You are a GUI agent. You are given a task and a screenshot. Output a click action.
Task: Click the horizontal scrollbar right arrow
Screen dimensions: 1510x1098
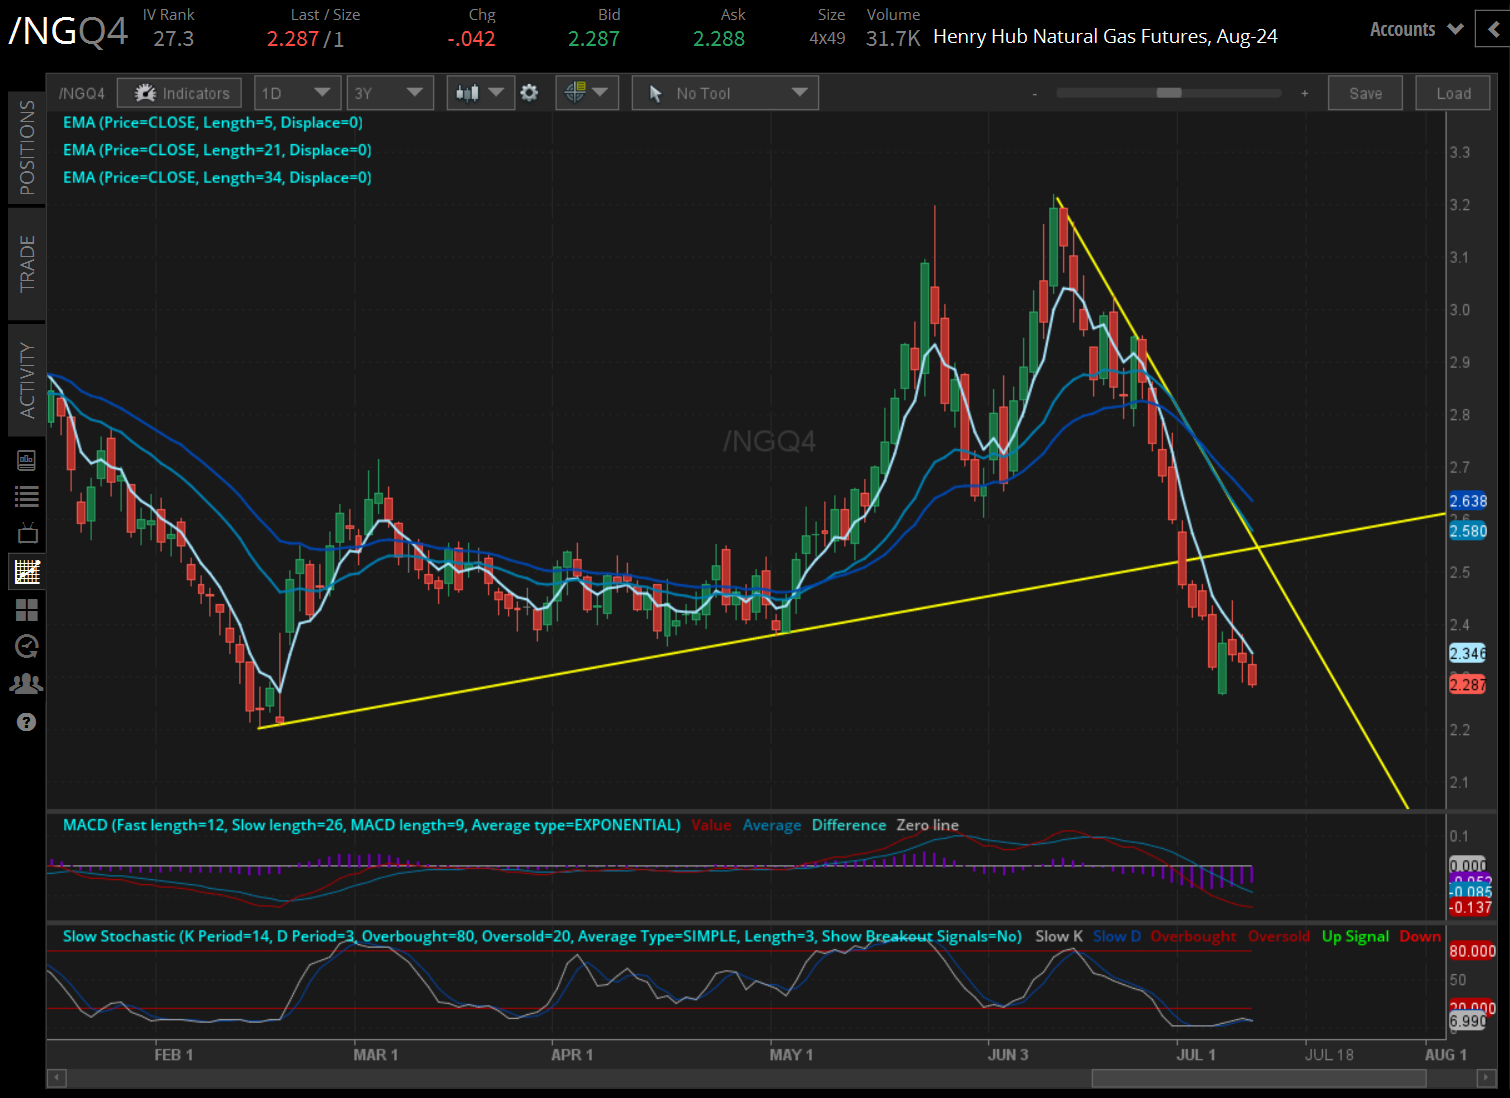click(1489, 1078)
